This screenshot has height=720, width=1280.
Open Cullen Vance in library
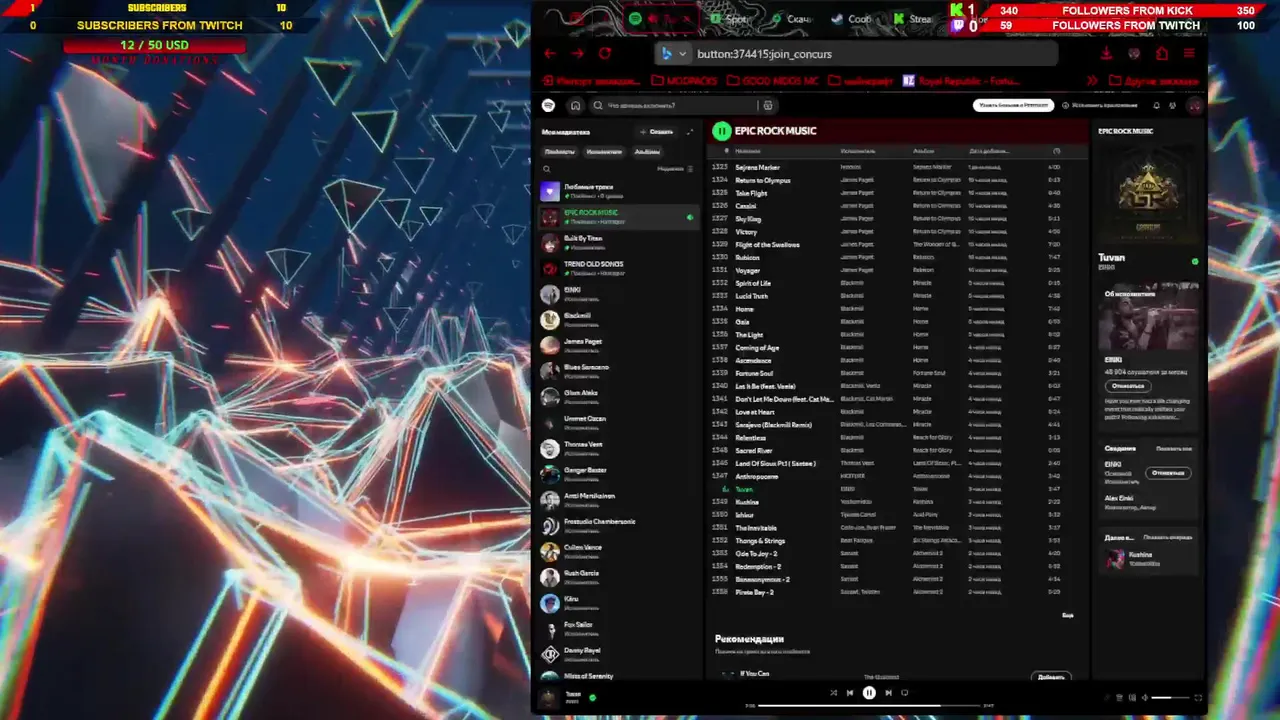(618, 552)
